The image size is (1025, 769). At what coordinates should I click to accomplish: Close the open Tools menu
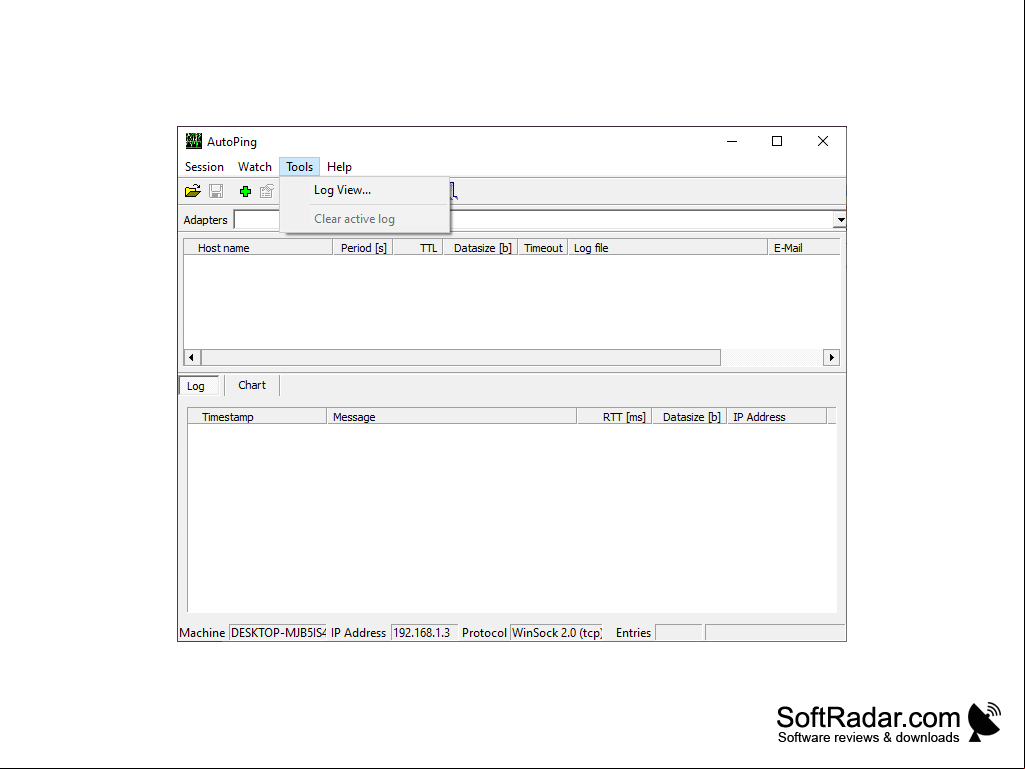pos(299,167)
